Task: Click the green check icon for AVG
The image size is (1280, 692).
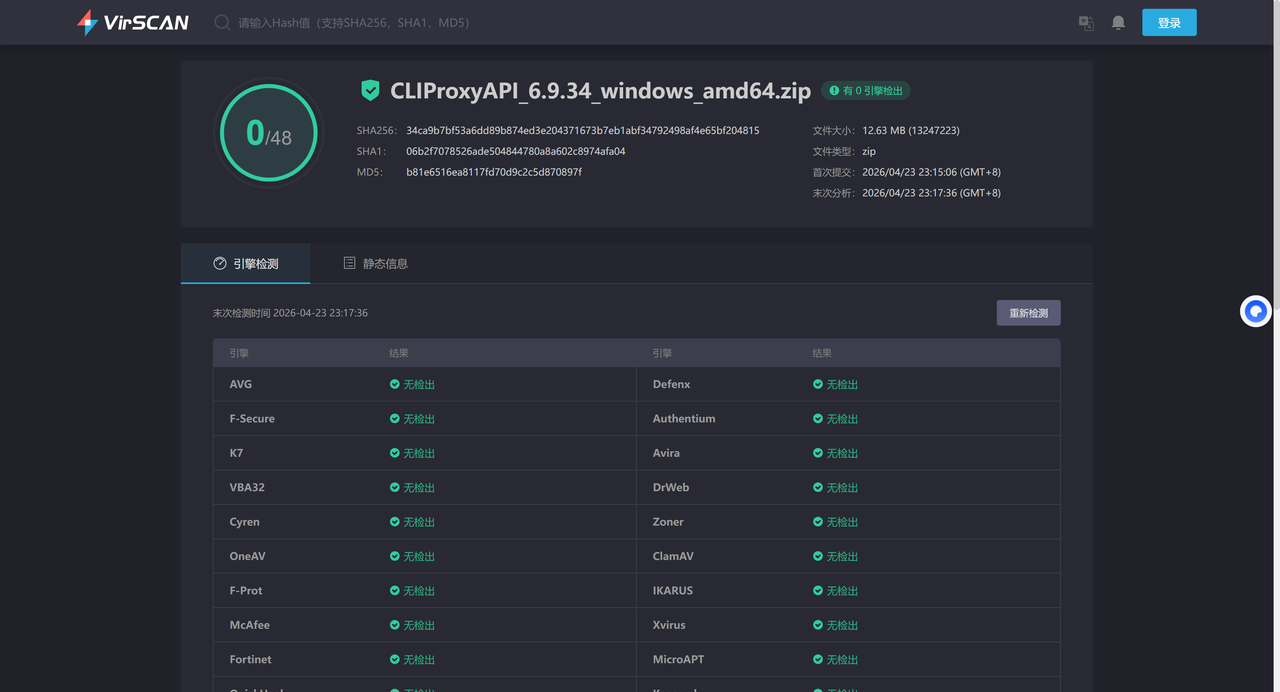Action: 395,385
